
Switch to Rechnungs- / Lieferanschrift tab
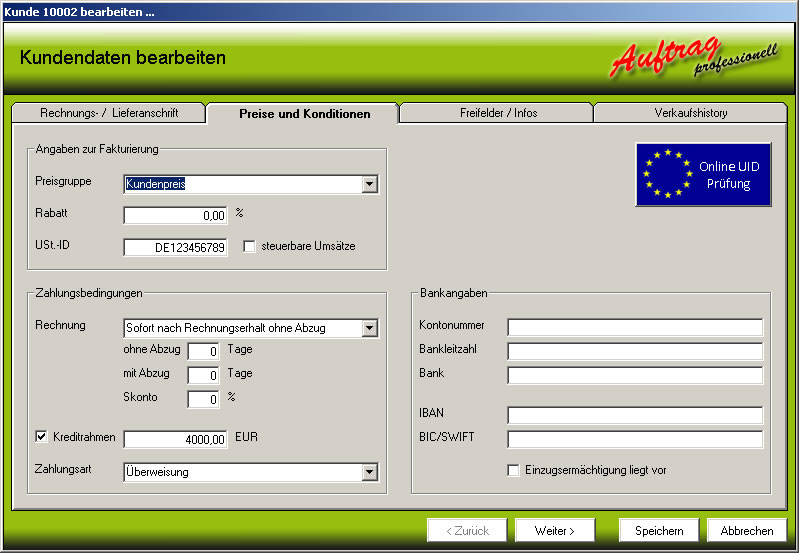109,113
